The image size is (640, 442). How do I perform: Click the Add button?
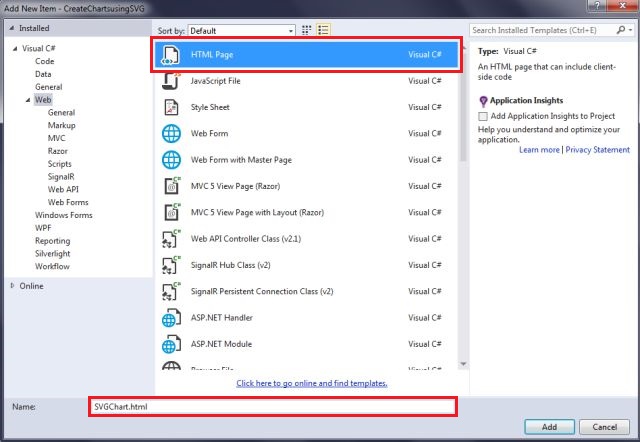(549, 427)
